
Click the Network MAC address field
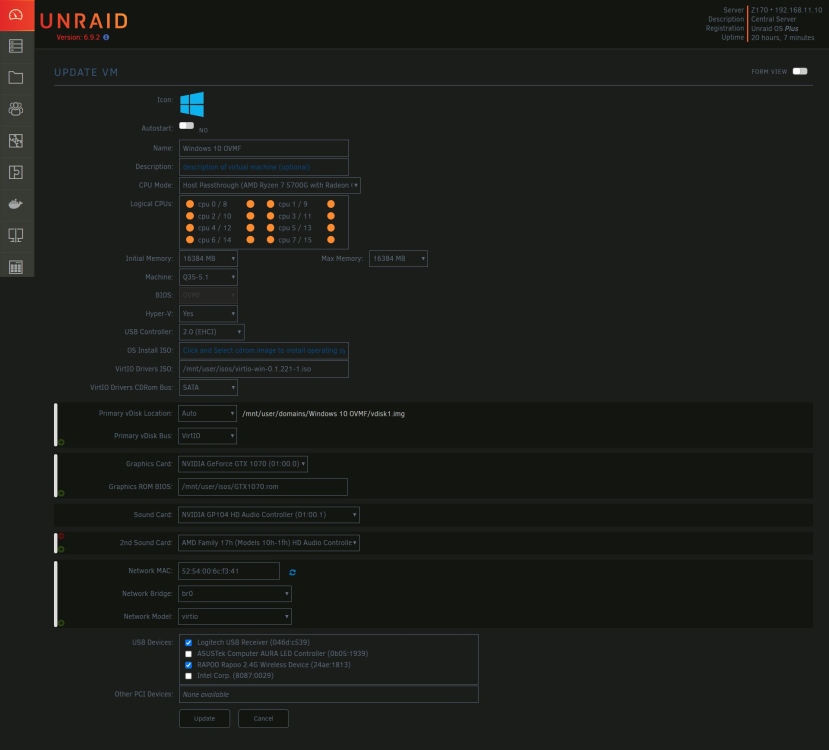tap(229, 571)
